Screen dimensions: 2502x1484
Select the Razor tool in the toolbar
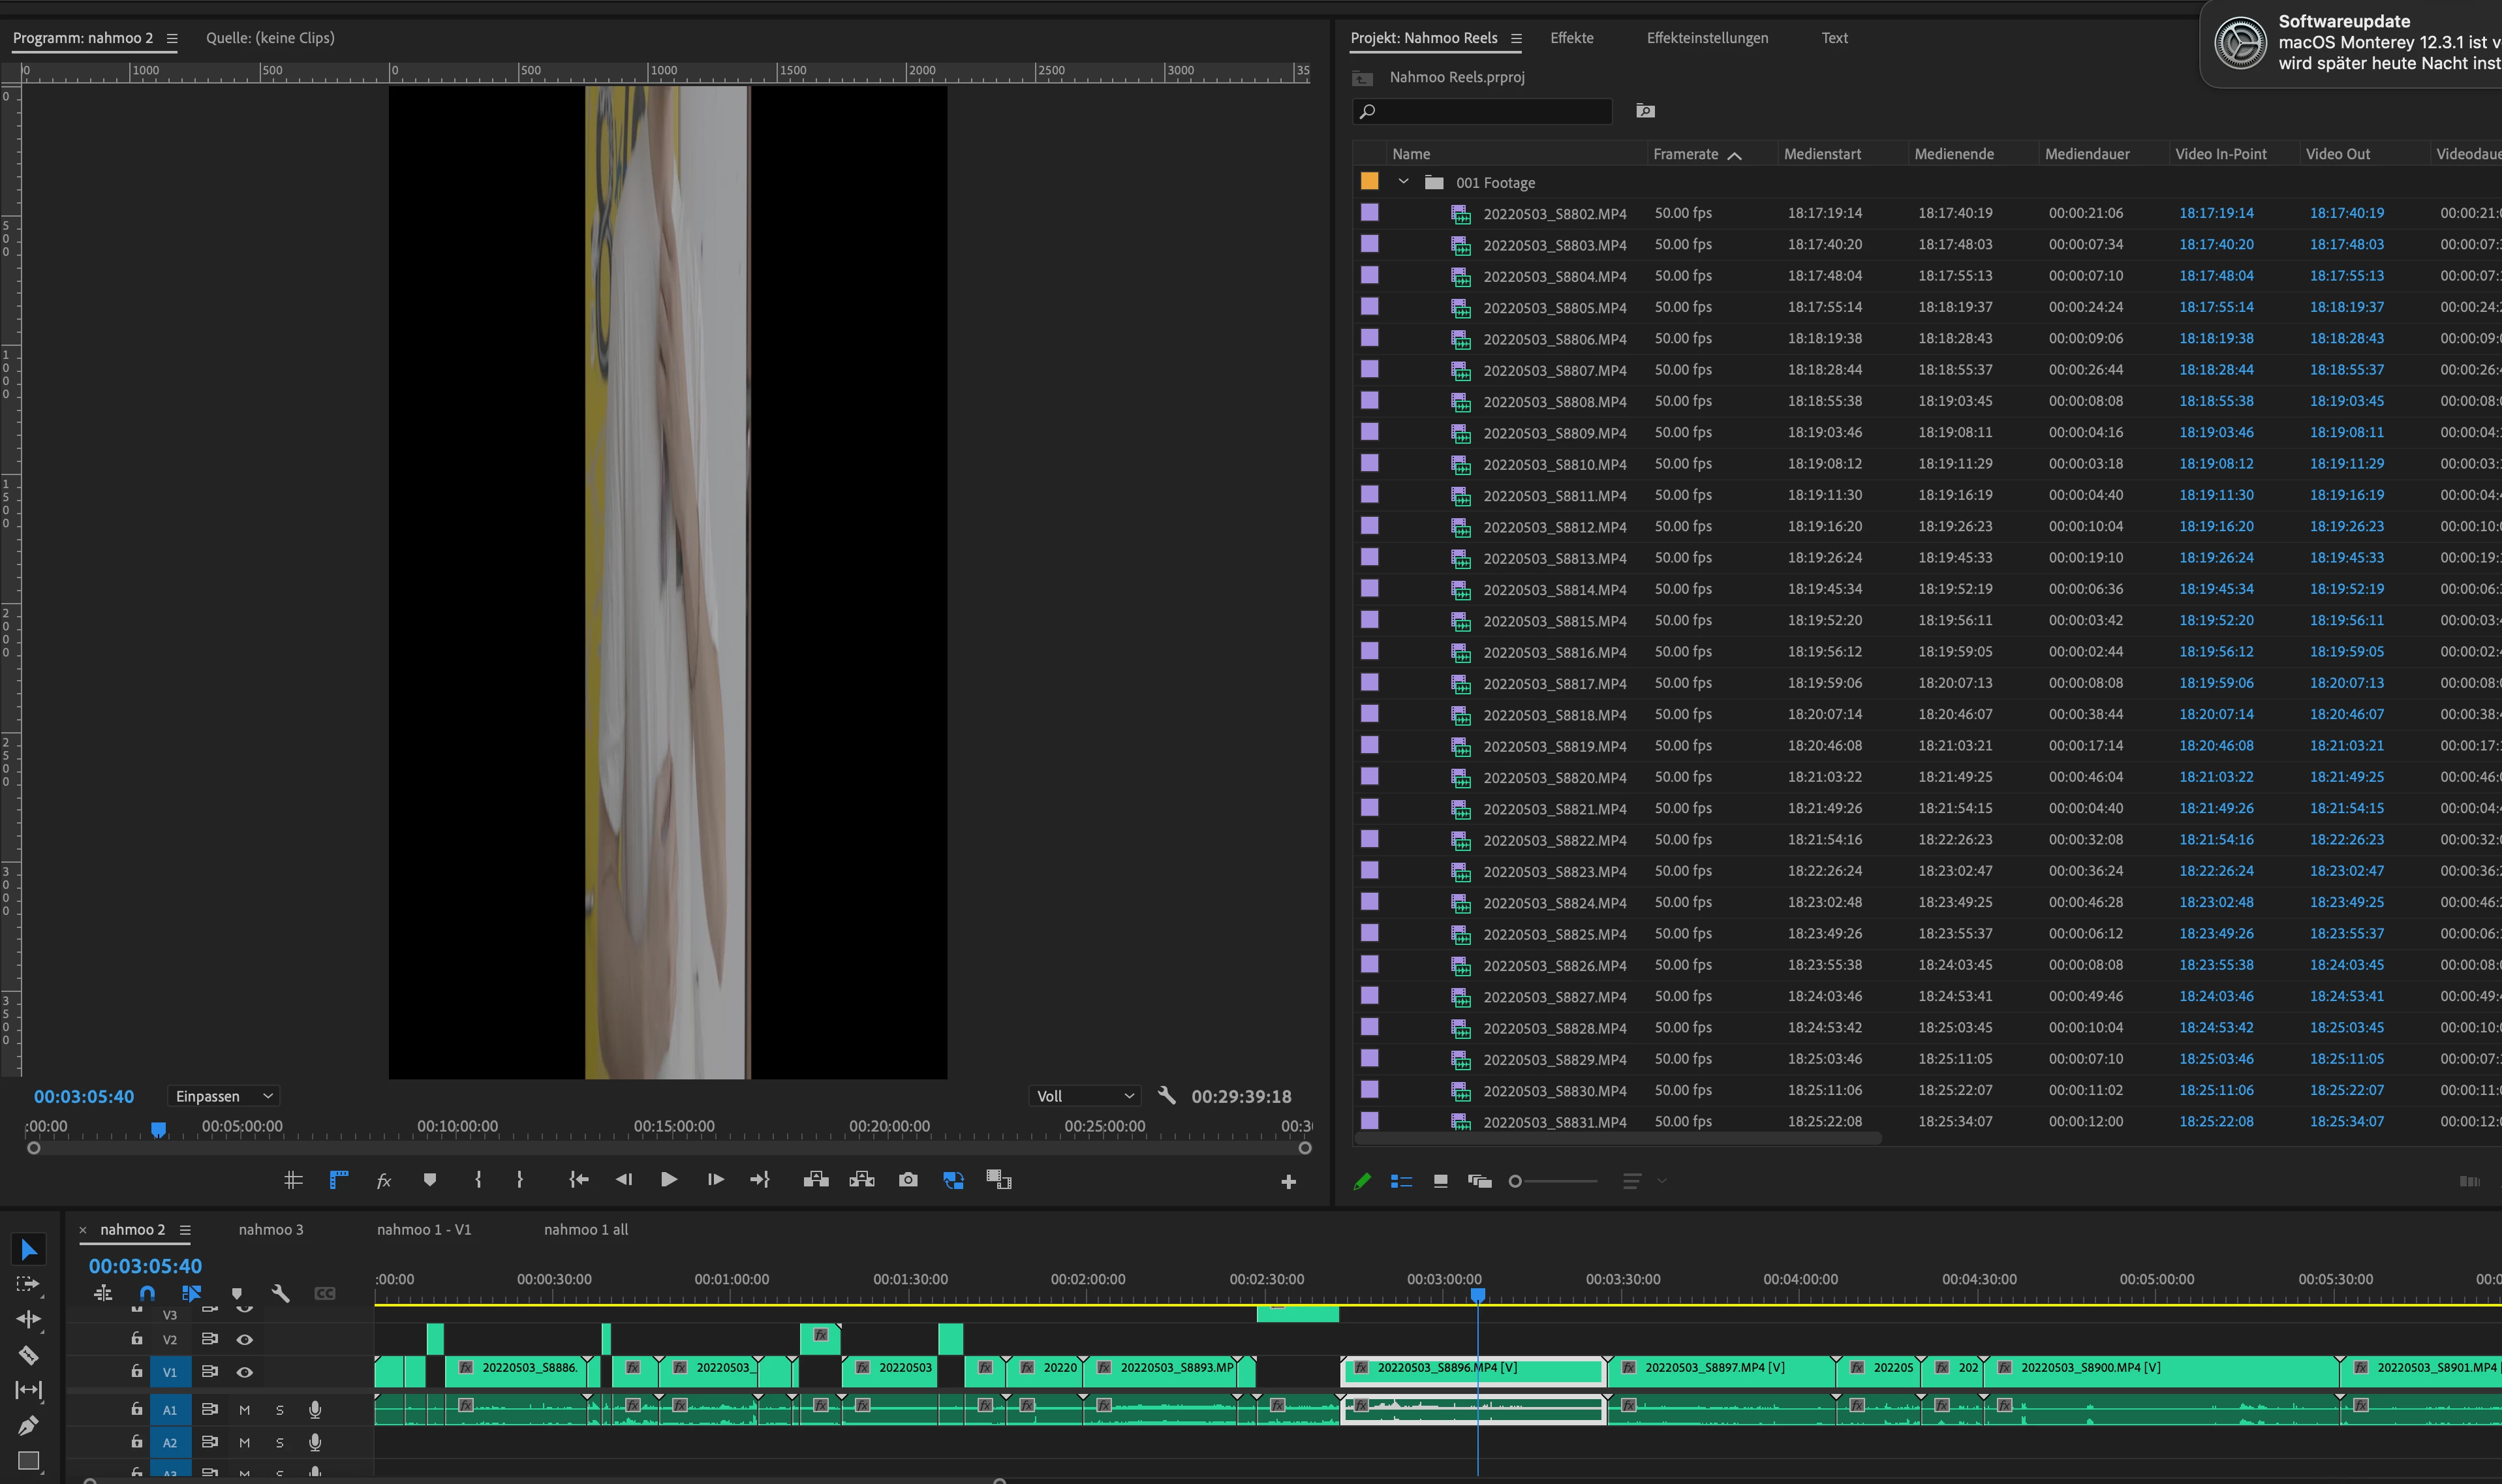point(28,1355)
